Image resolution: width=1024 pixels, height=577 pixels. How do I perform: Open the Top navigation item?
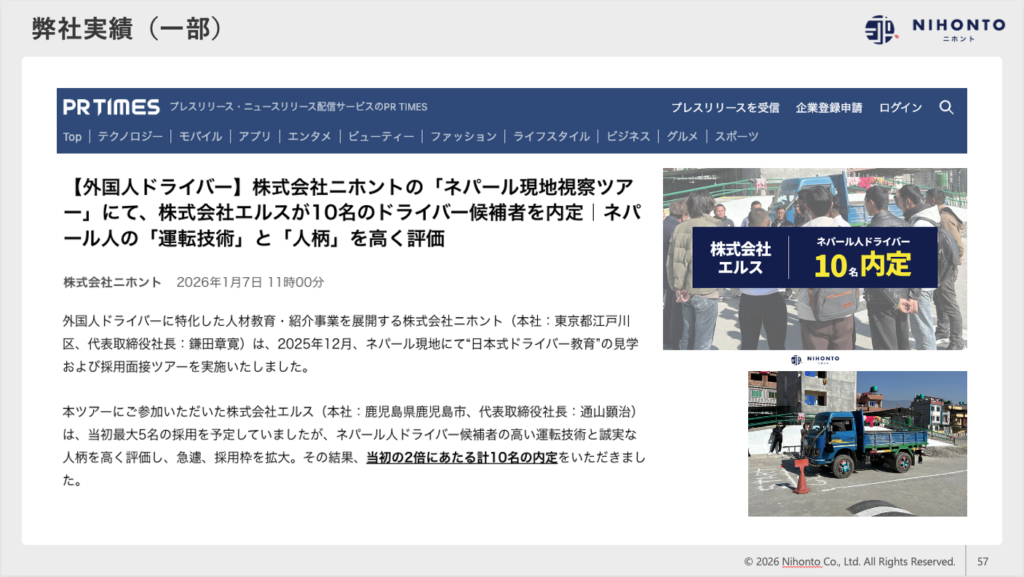click(x=72, y=137)
